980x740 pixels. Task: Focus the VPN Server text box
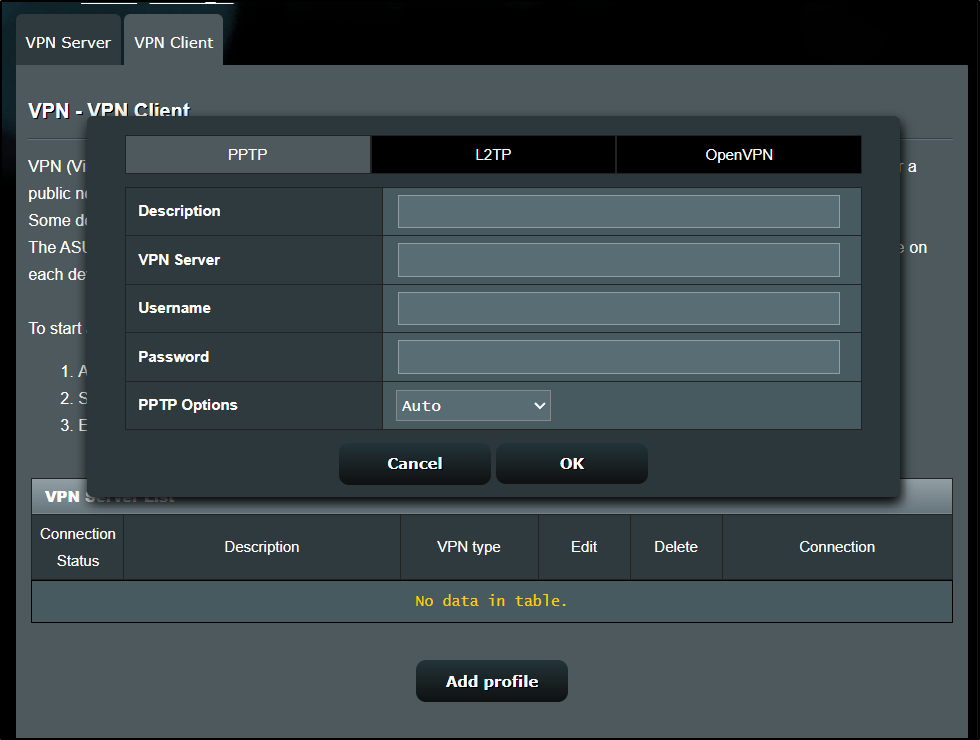point(618,260)
